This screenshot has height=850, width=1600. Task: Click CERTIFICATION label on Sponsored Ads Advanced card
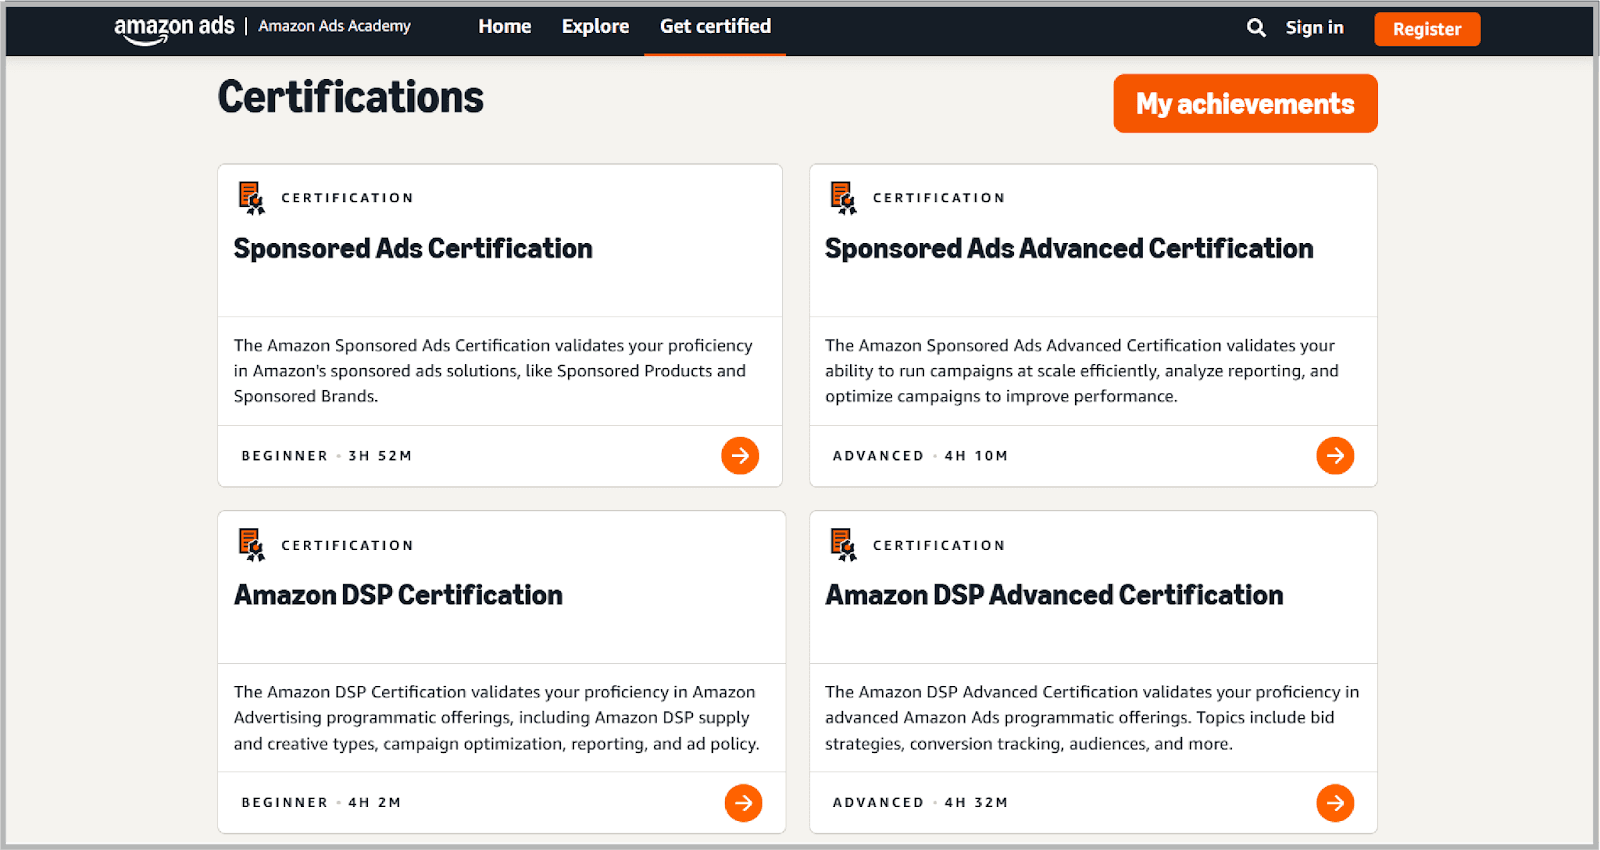point(939,198)
